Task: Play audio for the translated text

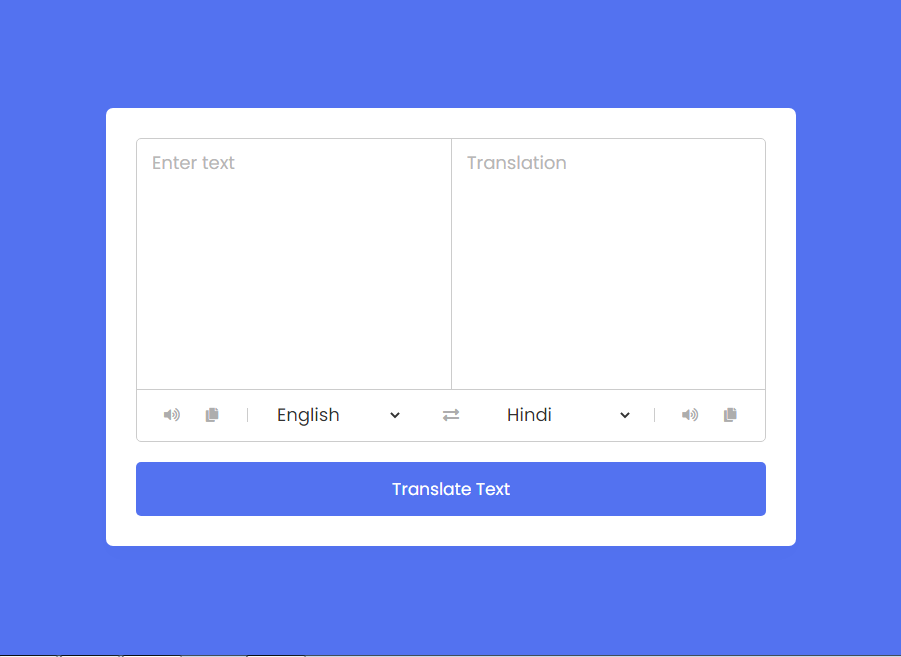Action: coord(690,415)
